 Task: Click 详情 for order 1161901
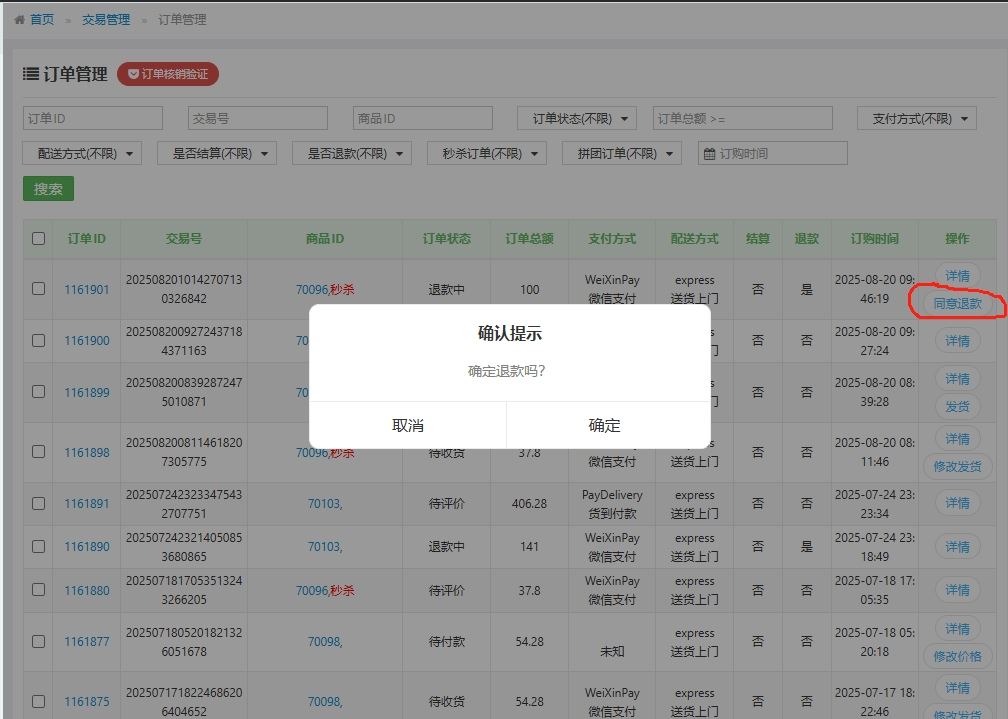957,276
